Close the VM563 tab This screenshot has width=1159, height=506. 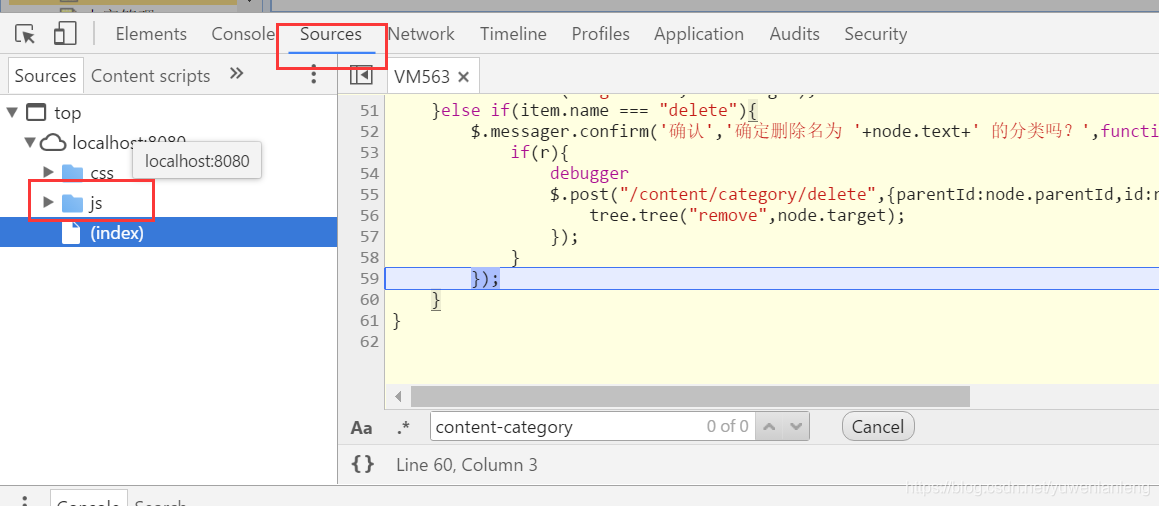pyautogui.click(x=463, y=76)
